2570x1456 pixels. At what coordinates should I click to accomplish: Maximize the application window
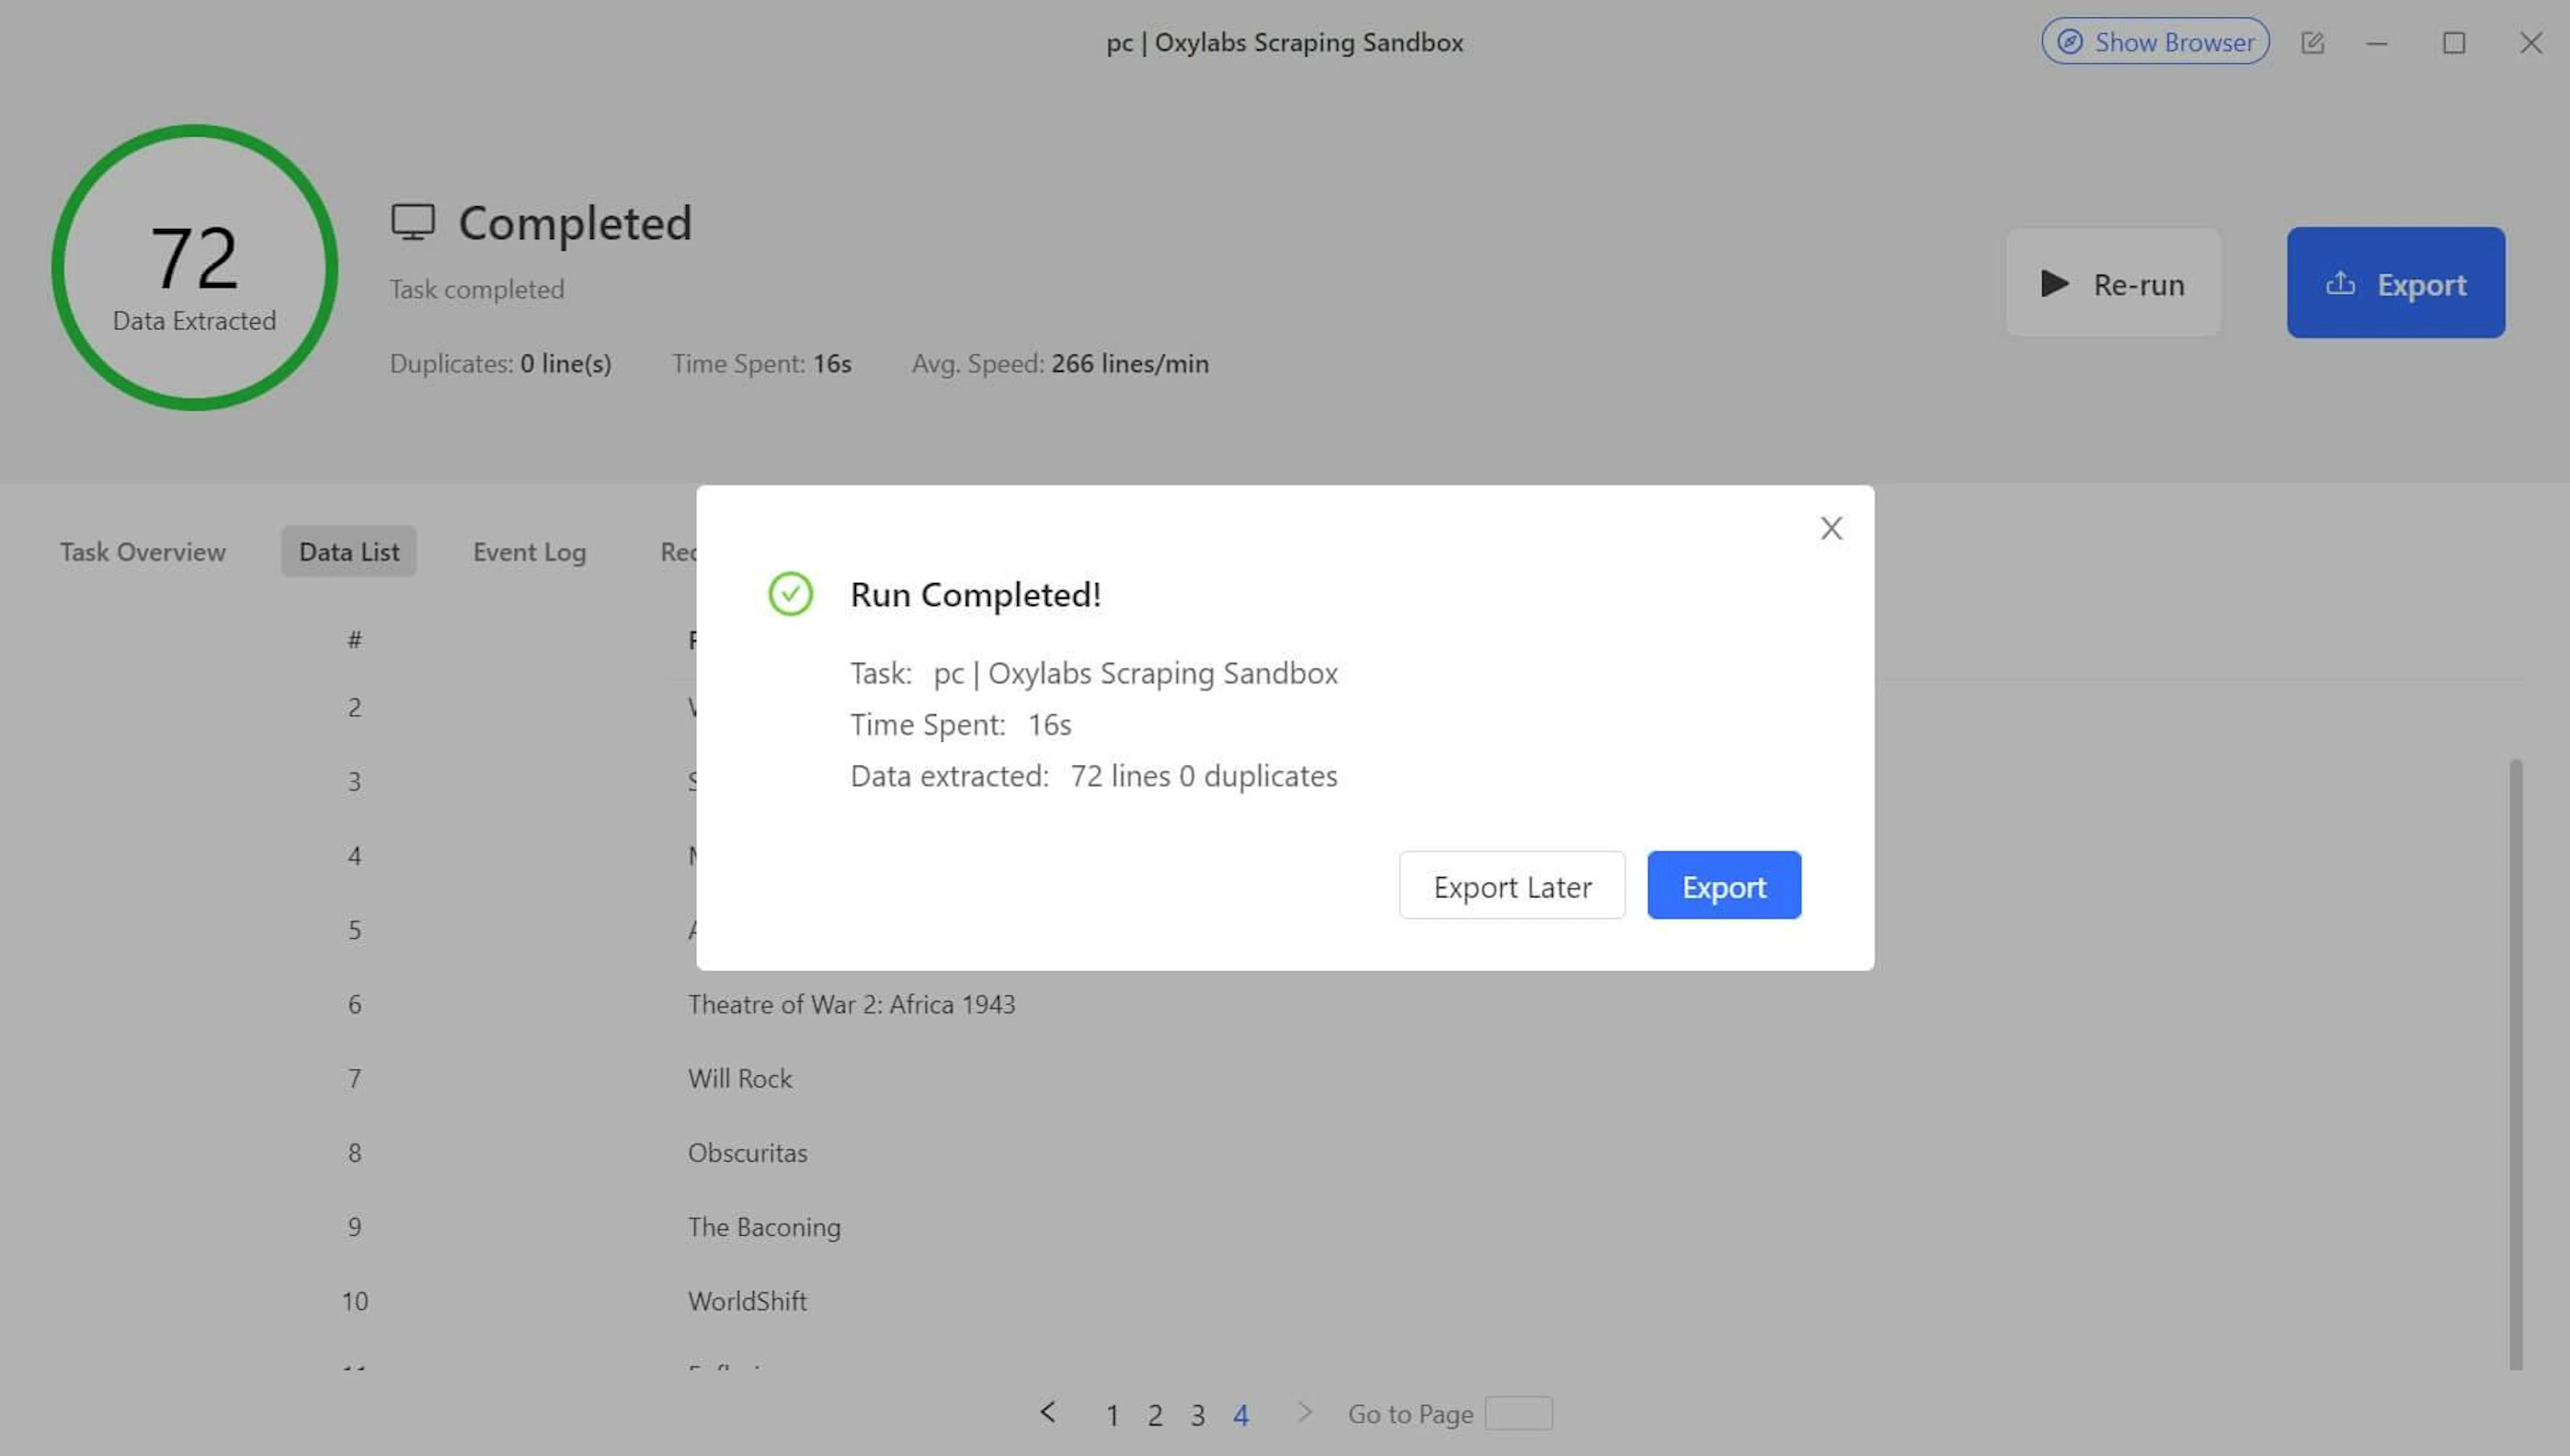[2454, 43]
